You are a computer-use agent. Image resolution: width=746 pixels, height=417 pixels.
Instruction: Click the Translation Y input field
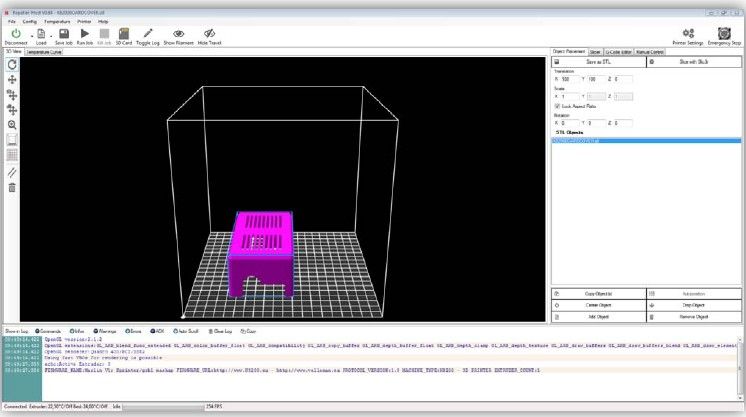click(596, 79)
